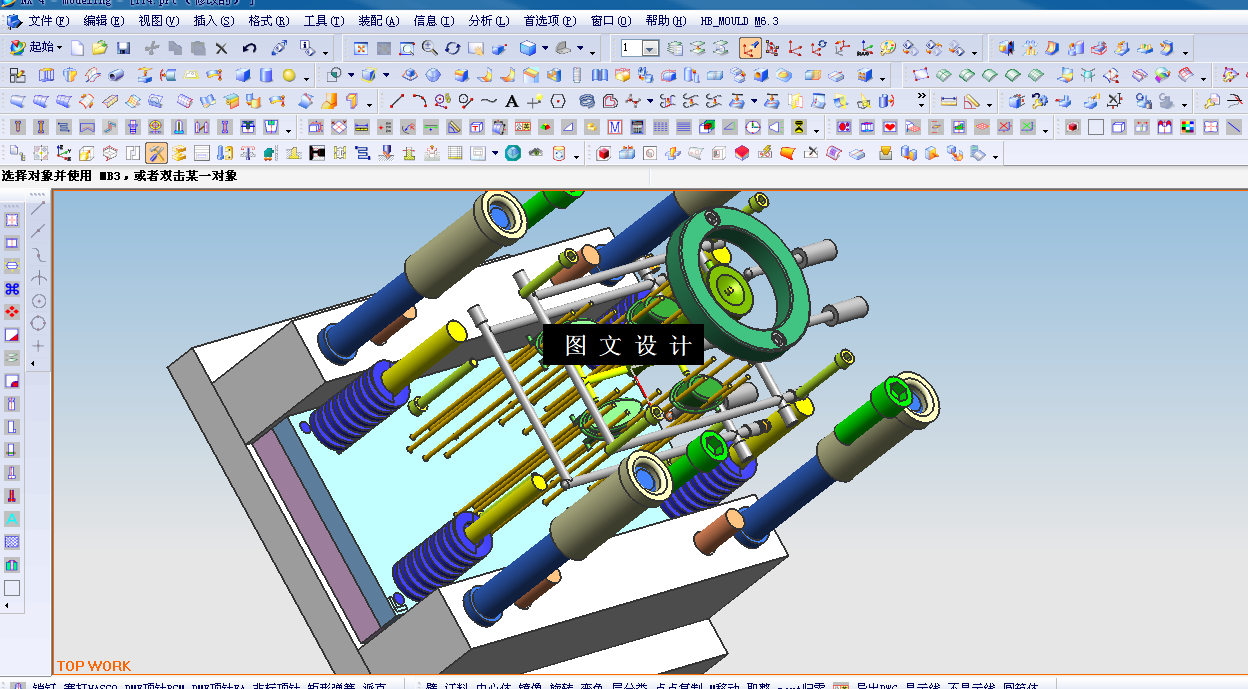Image resolution: width=1248 pixels, height=689 pixels.
Task: Open the 插入(S) menu
Action: 214,21
